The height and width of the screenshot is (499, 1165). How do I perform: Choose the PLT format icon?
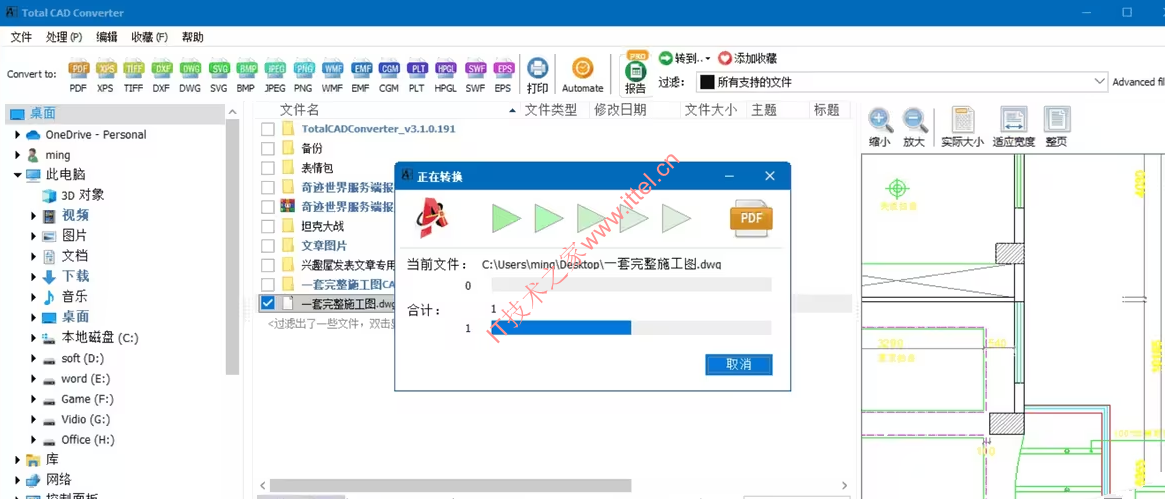coord(417,75)
